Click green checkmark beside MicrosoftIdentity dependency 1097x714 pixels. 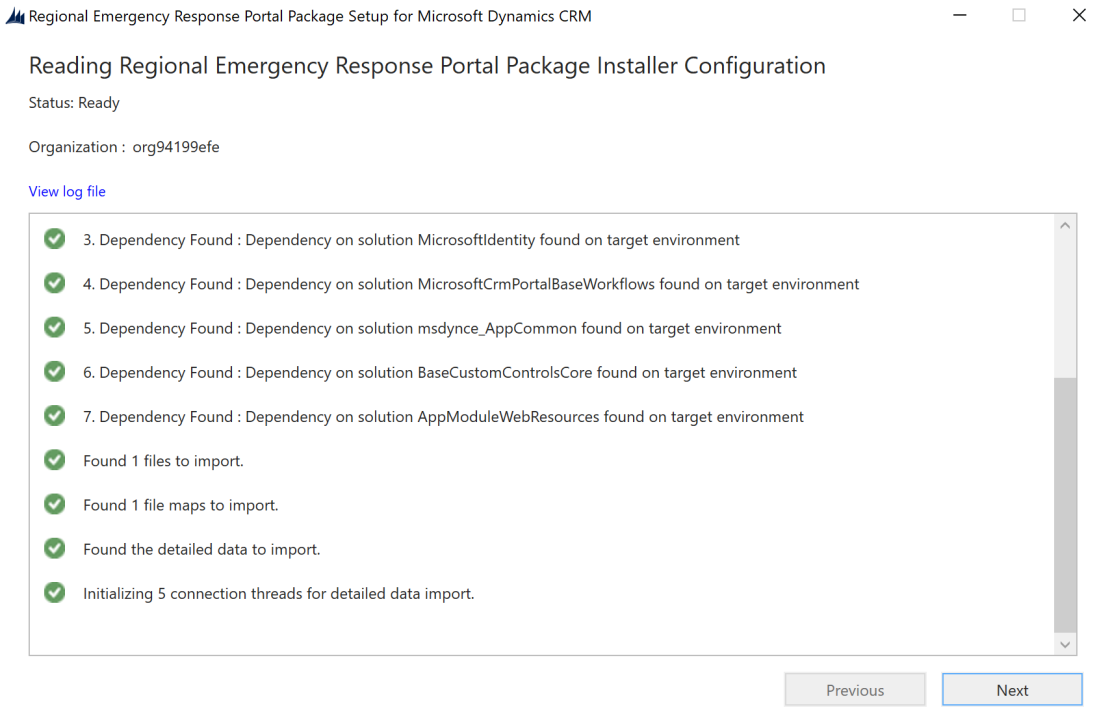(55, 239)
